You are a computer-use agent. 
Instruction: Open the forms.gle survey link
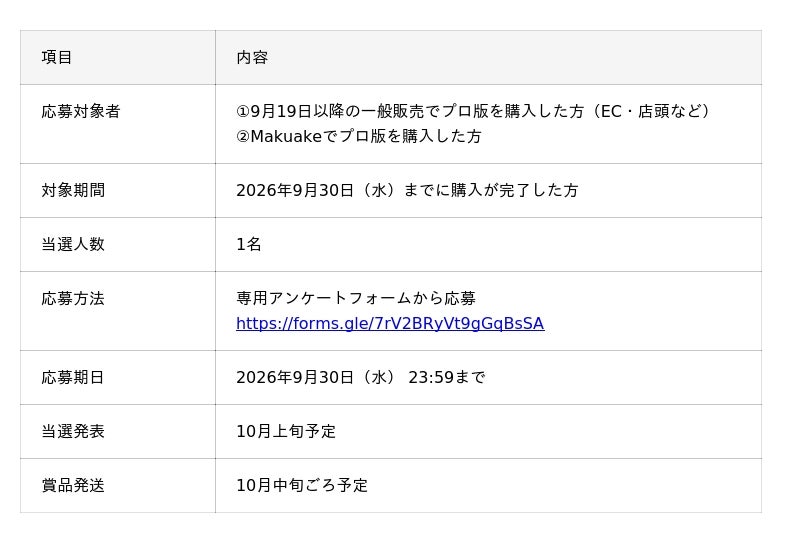click(390, 324)
